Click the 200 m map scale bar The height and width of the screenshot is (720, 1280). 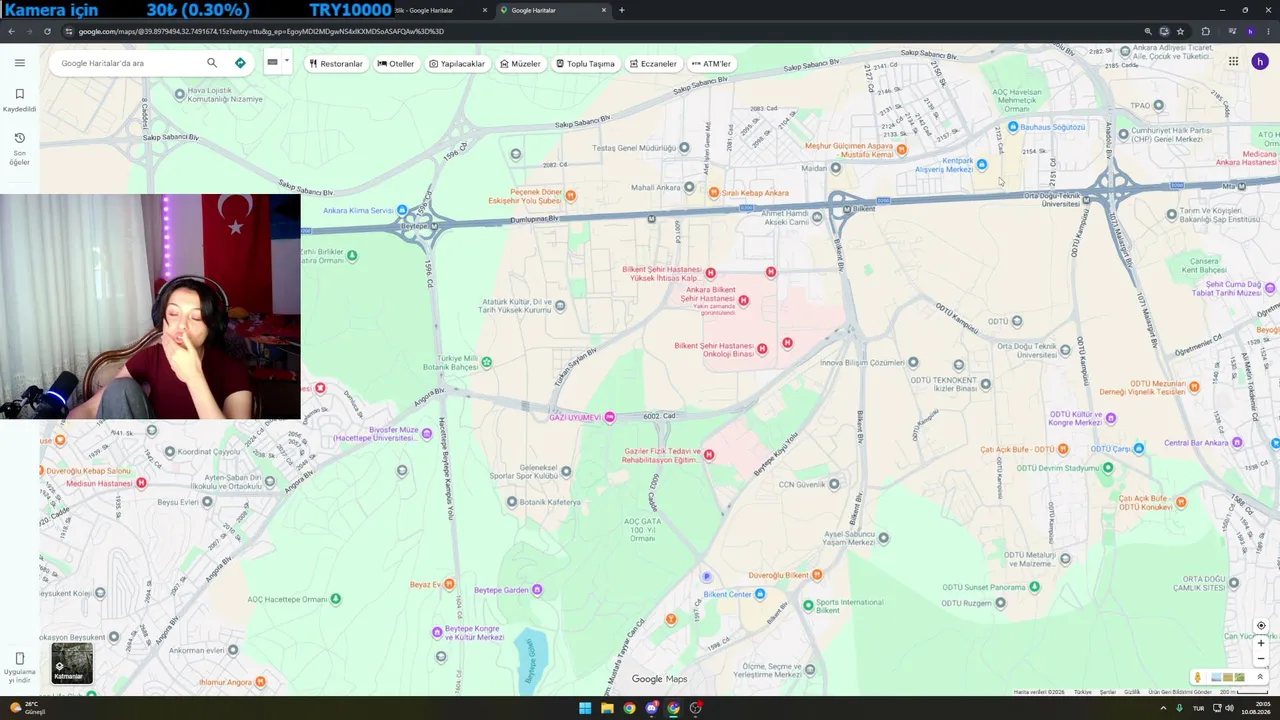pyautogui.click(x=1243, y=692)
